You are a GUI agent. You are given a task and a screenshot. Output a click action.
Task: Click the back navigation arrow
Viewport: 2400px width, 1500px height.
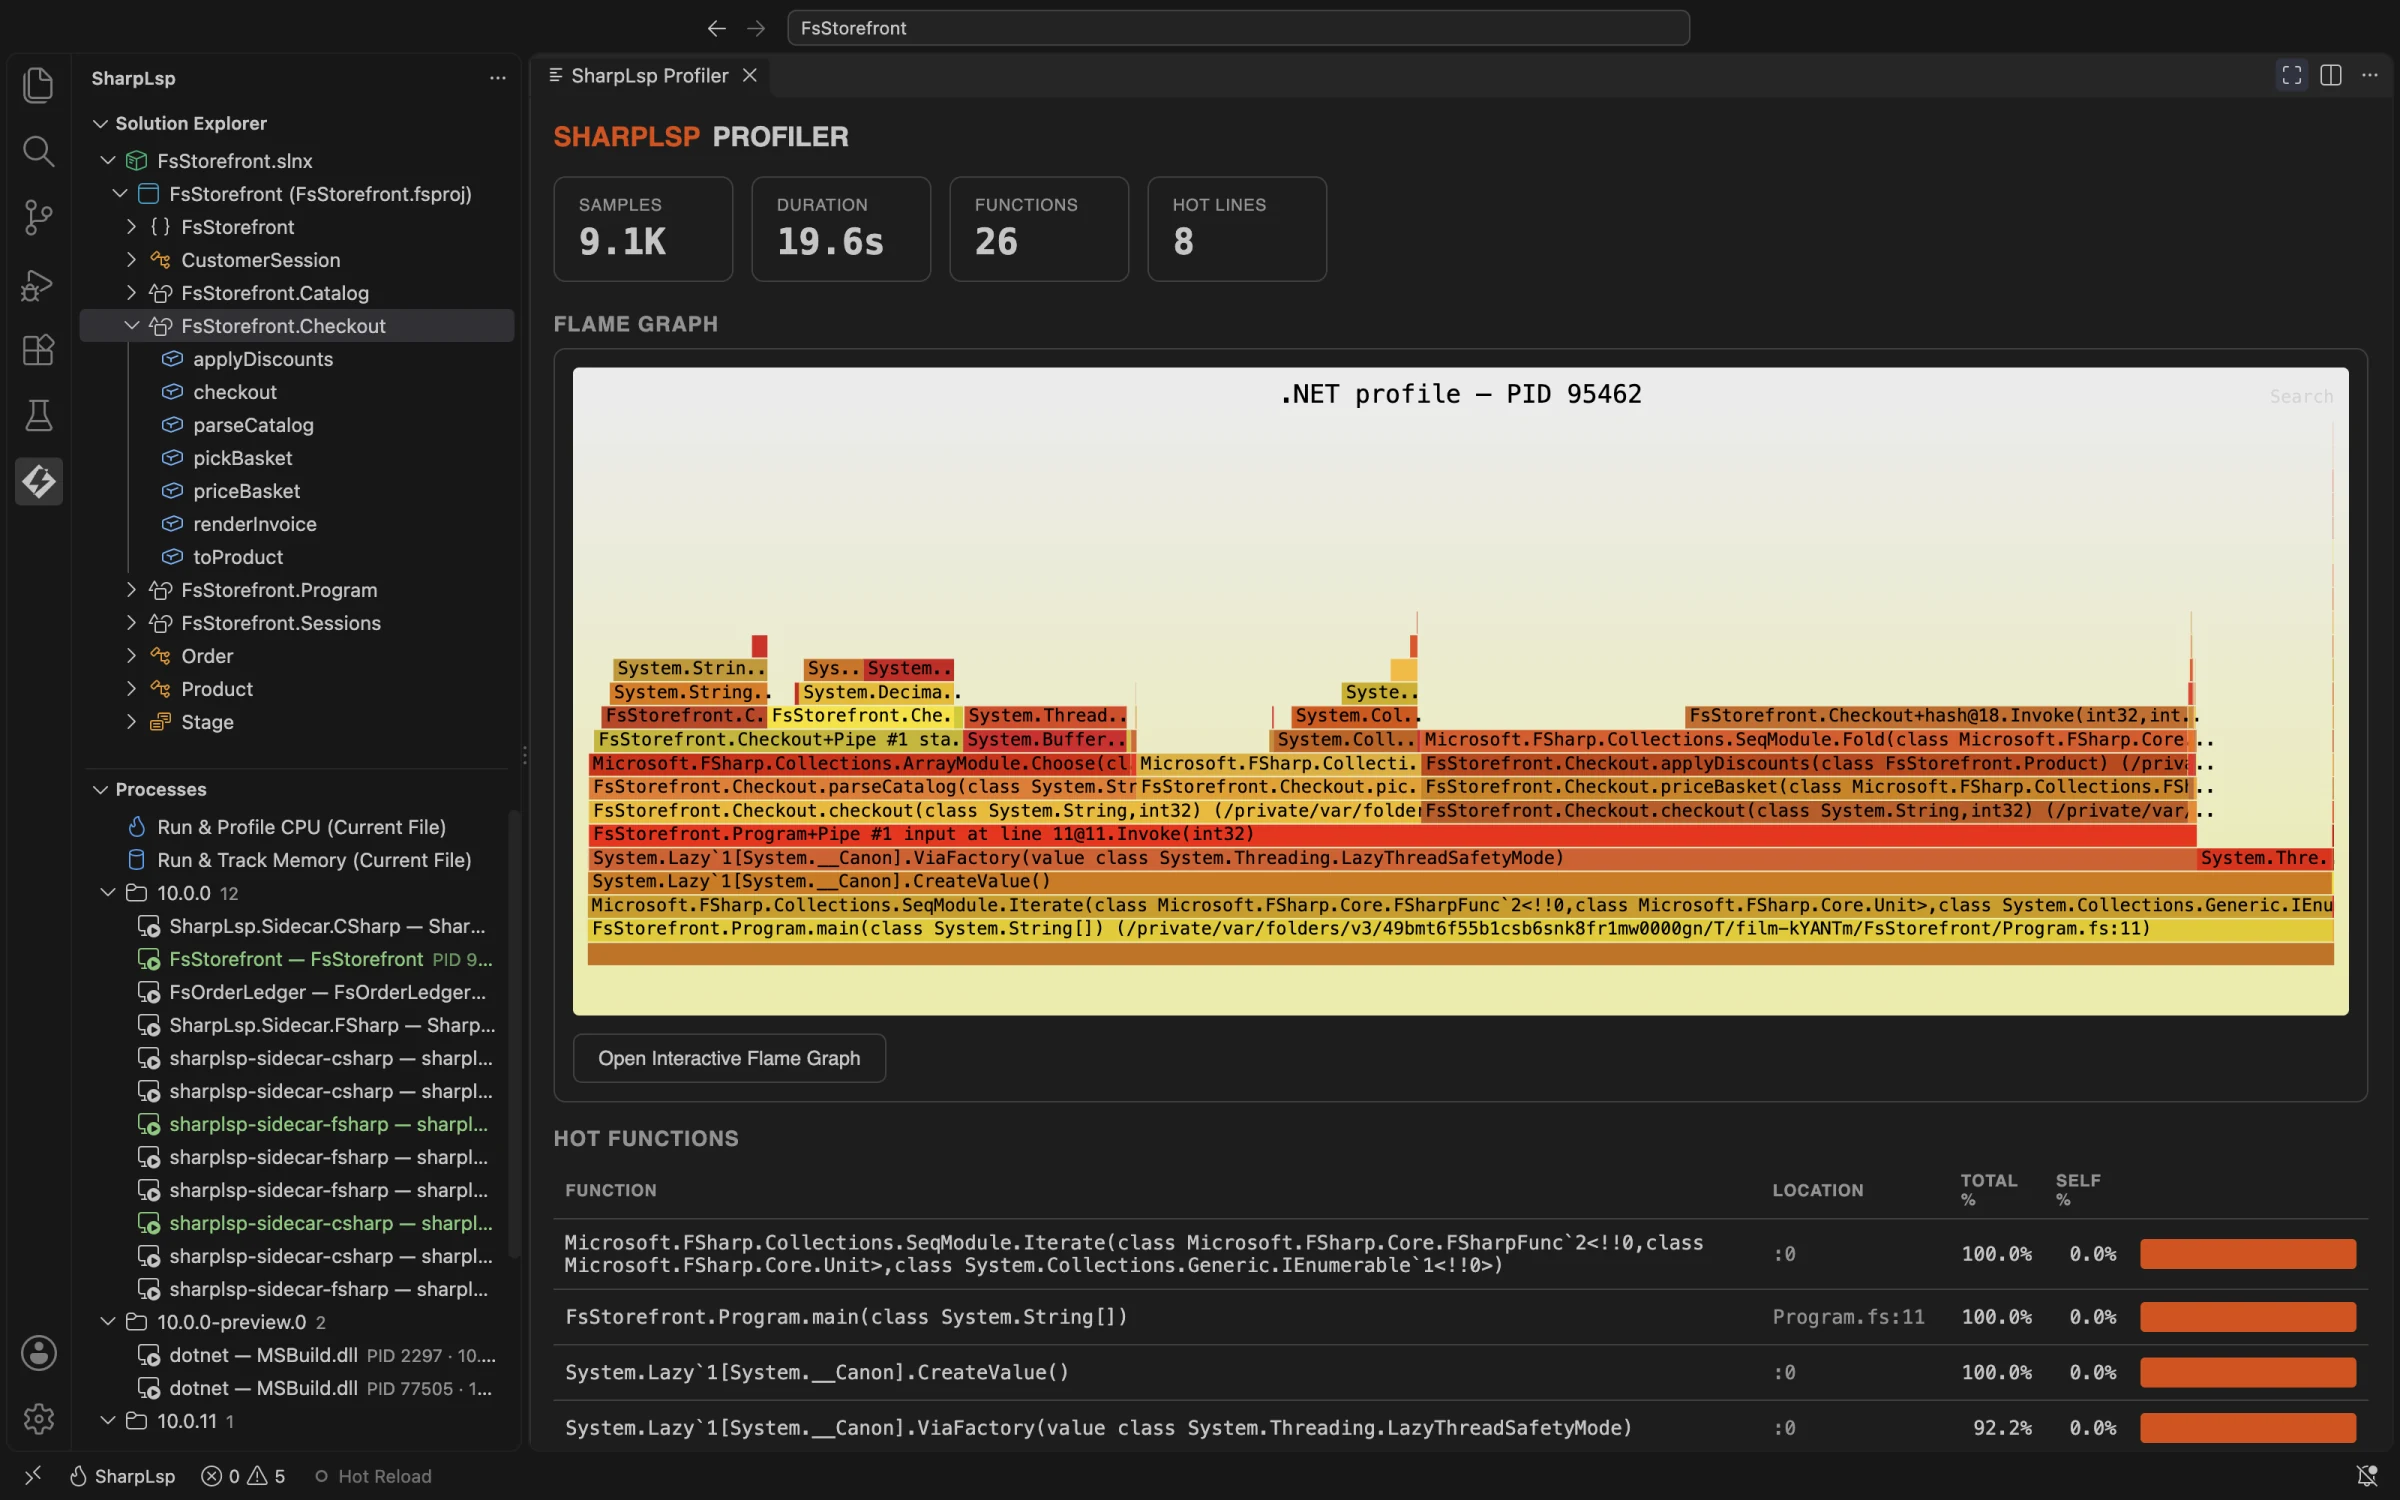(x=716, y=28)
